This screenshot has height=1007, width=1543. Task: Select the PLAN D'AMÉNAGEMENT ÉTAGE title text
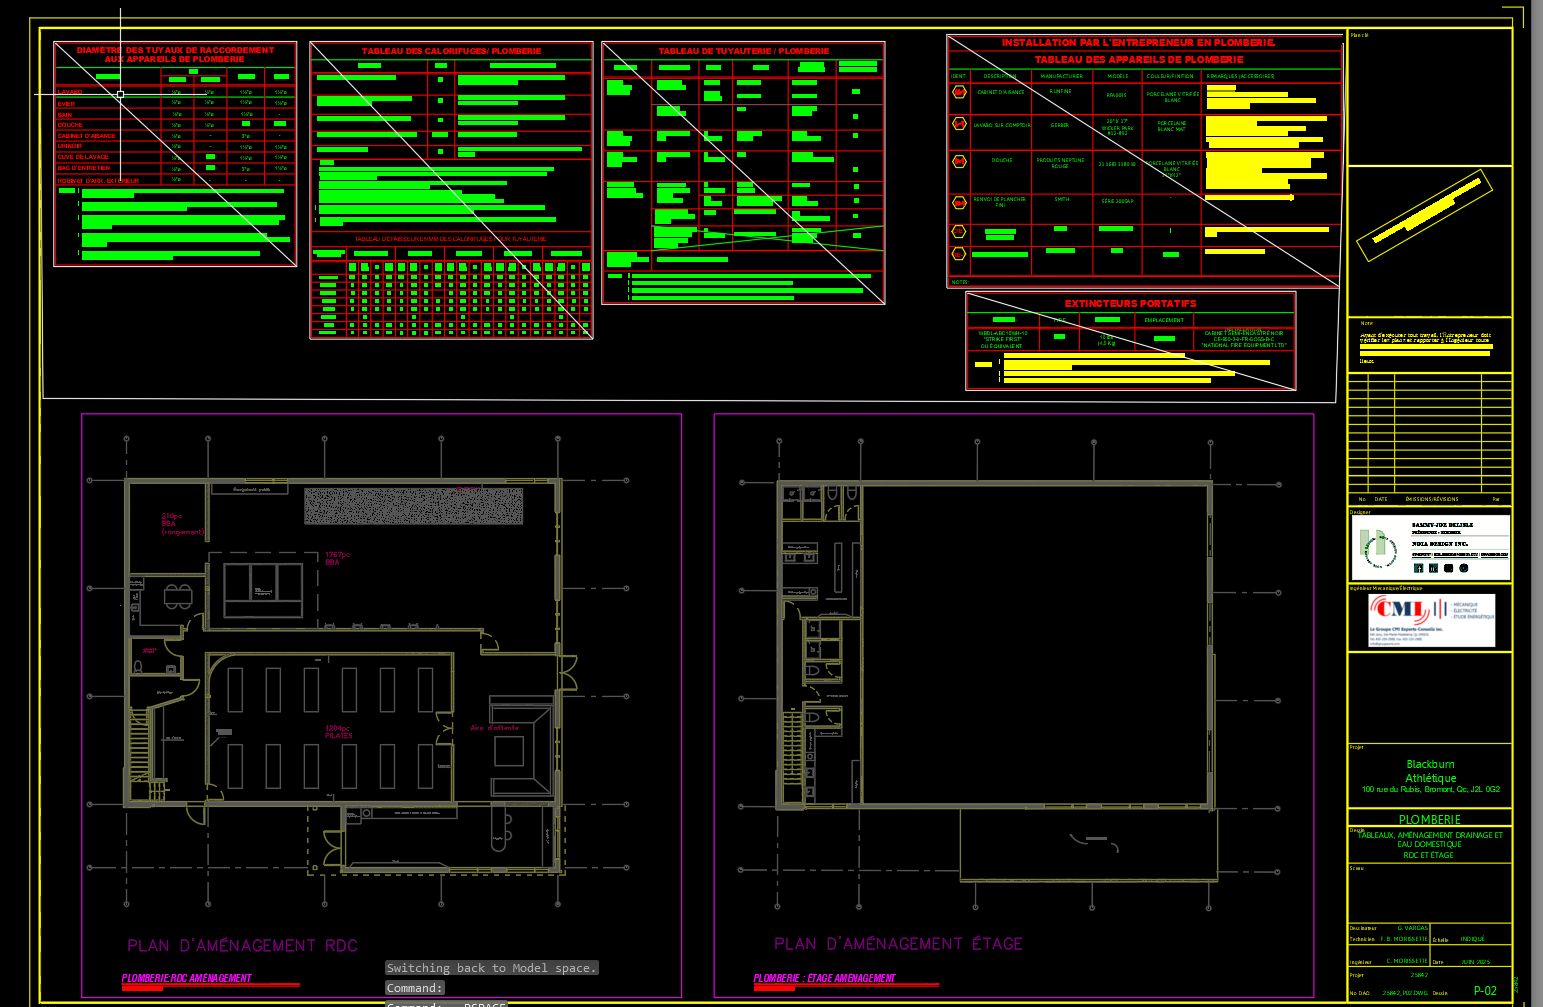[898, 943]
